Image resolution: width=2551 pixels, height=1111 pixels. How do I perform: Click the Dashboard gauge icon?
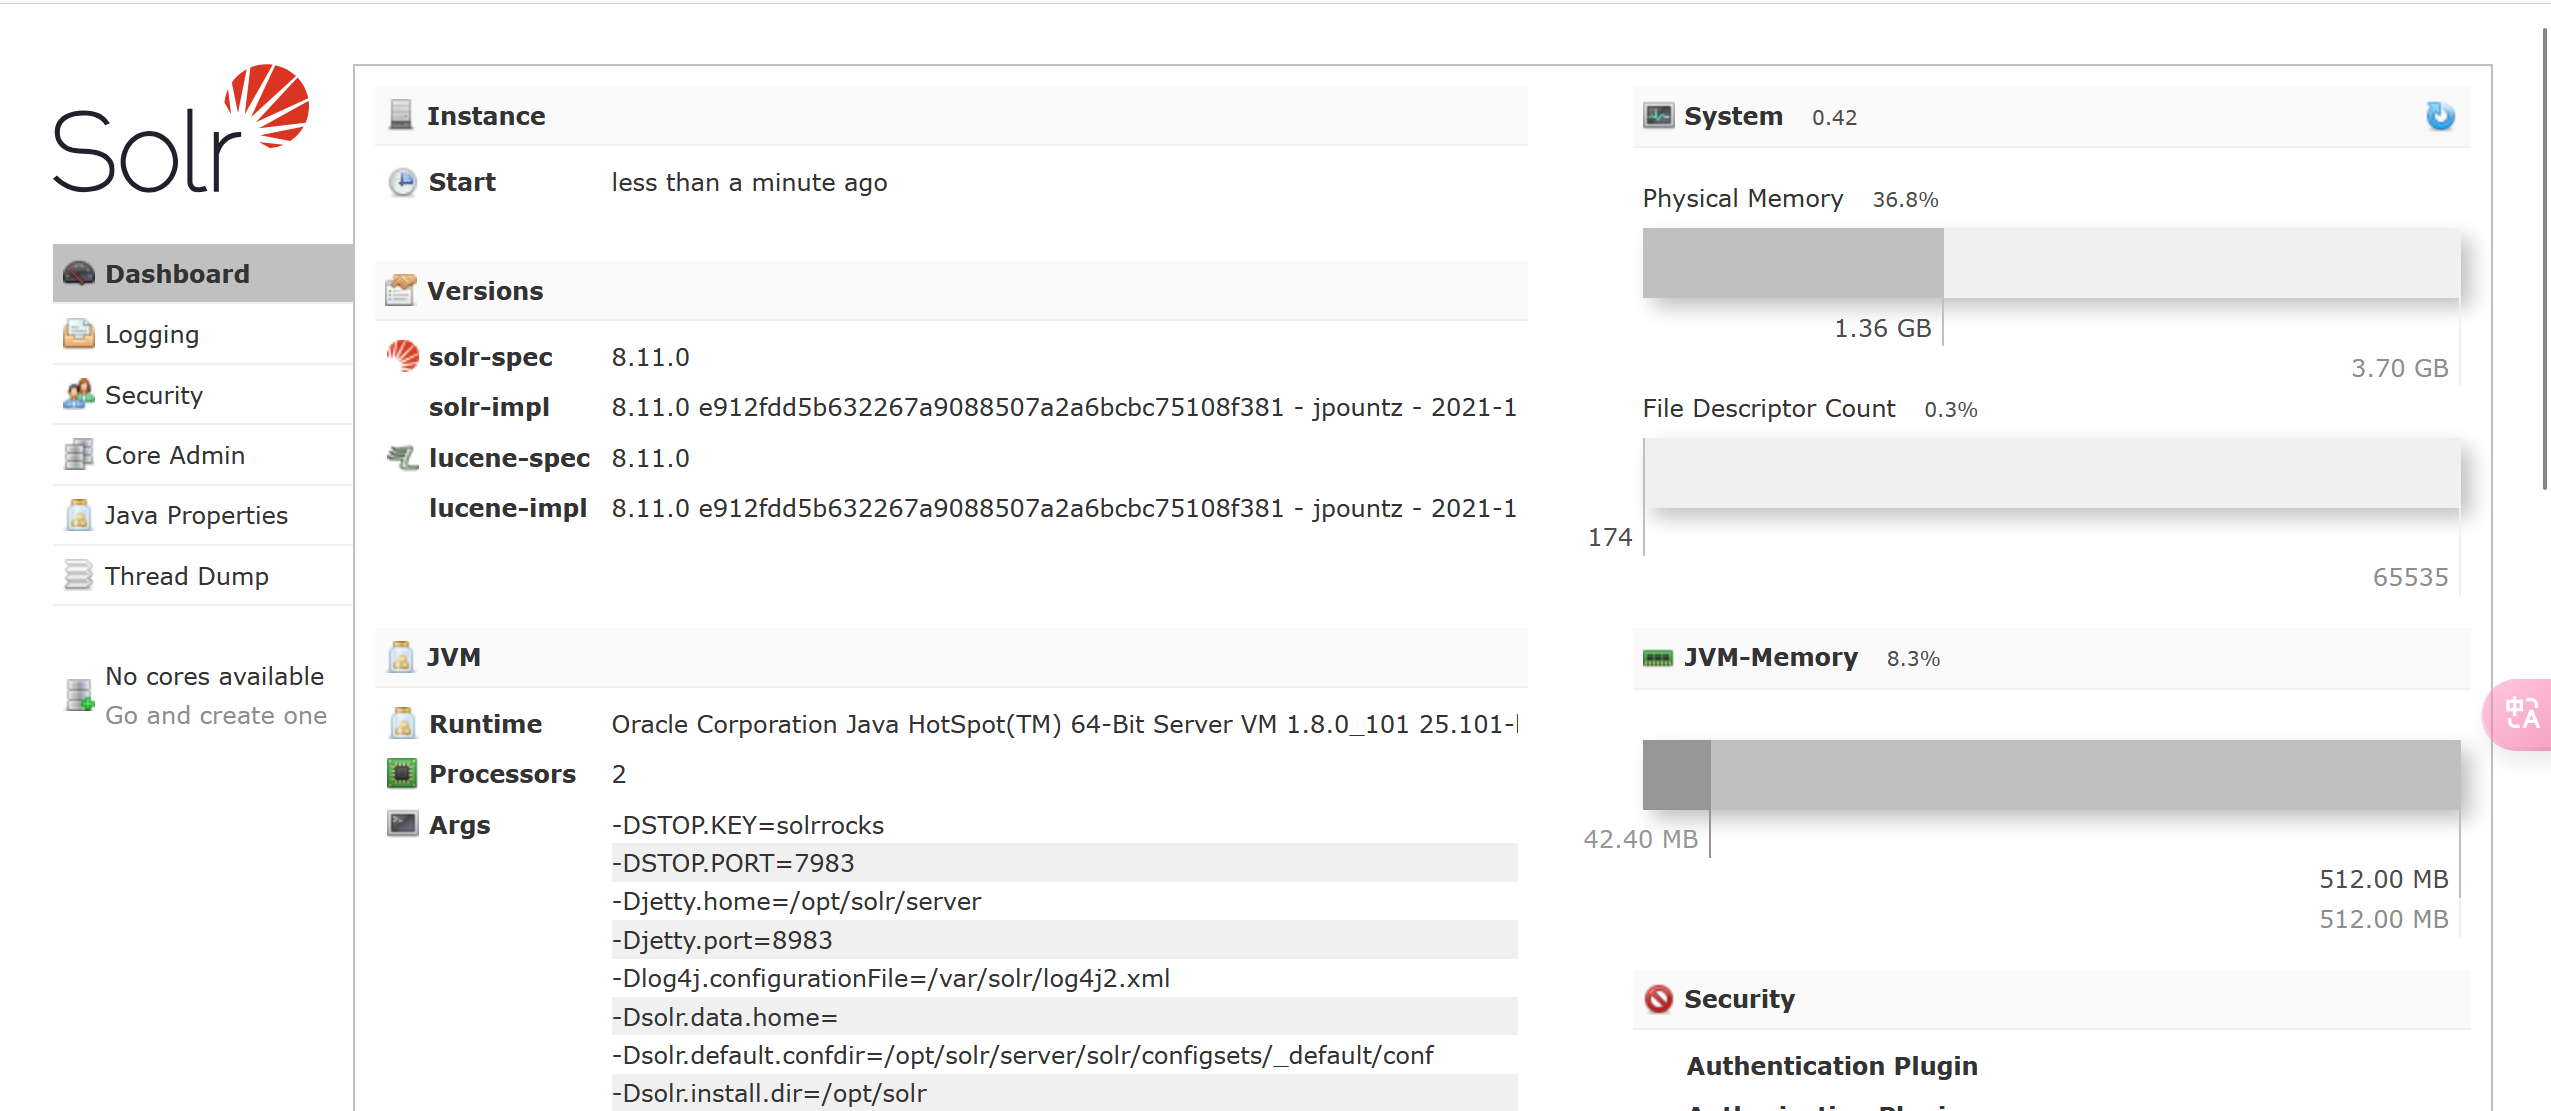(79, 273)
